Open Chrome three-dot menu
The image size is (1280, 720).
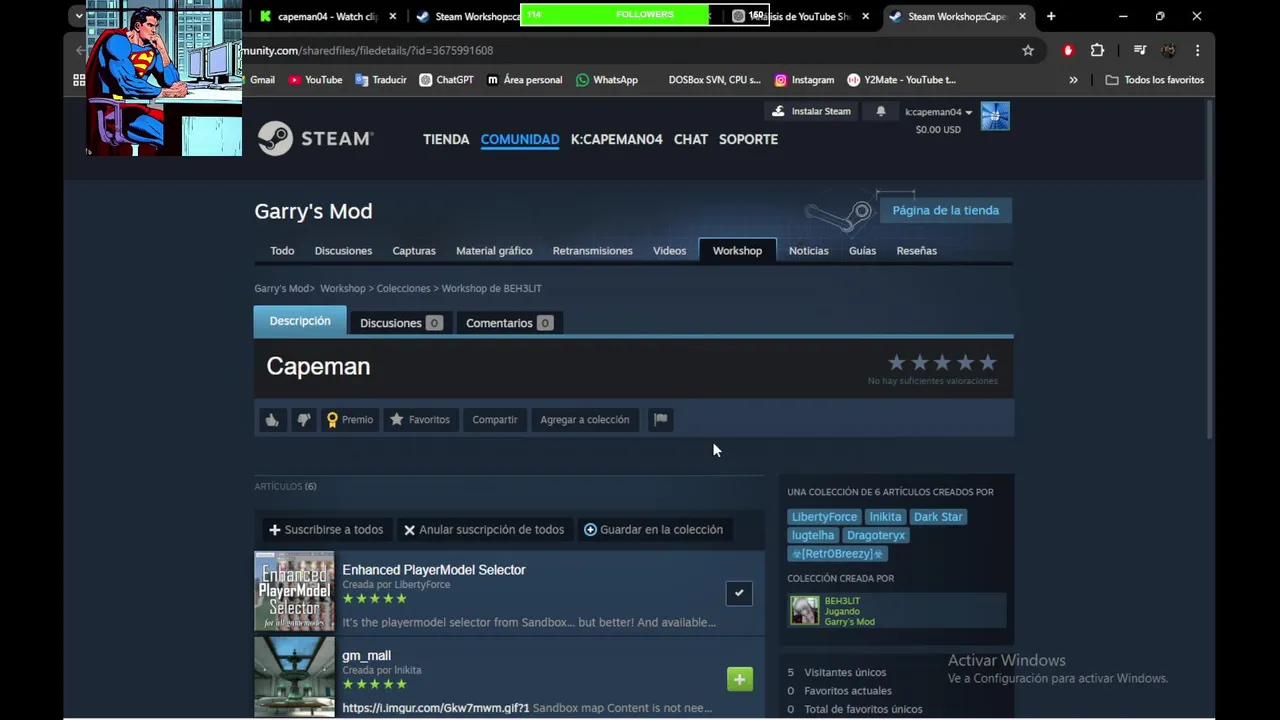click(1197, 50)
